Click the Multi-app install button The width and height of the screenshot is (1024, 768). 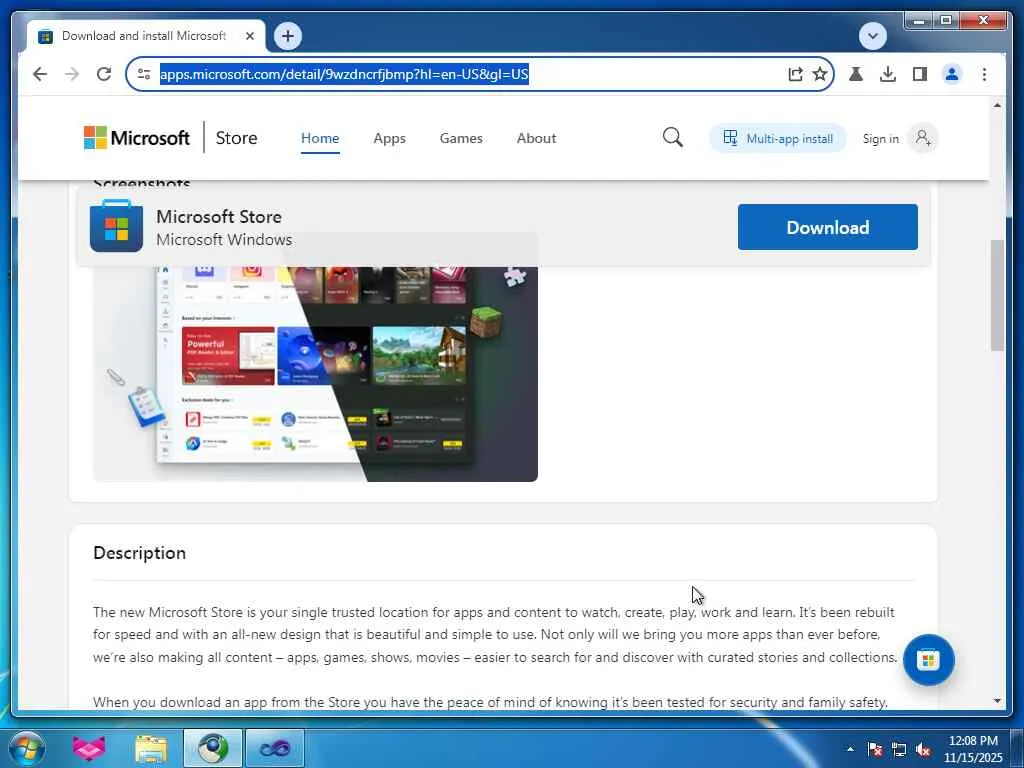[x=778, y=138]
